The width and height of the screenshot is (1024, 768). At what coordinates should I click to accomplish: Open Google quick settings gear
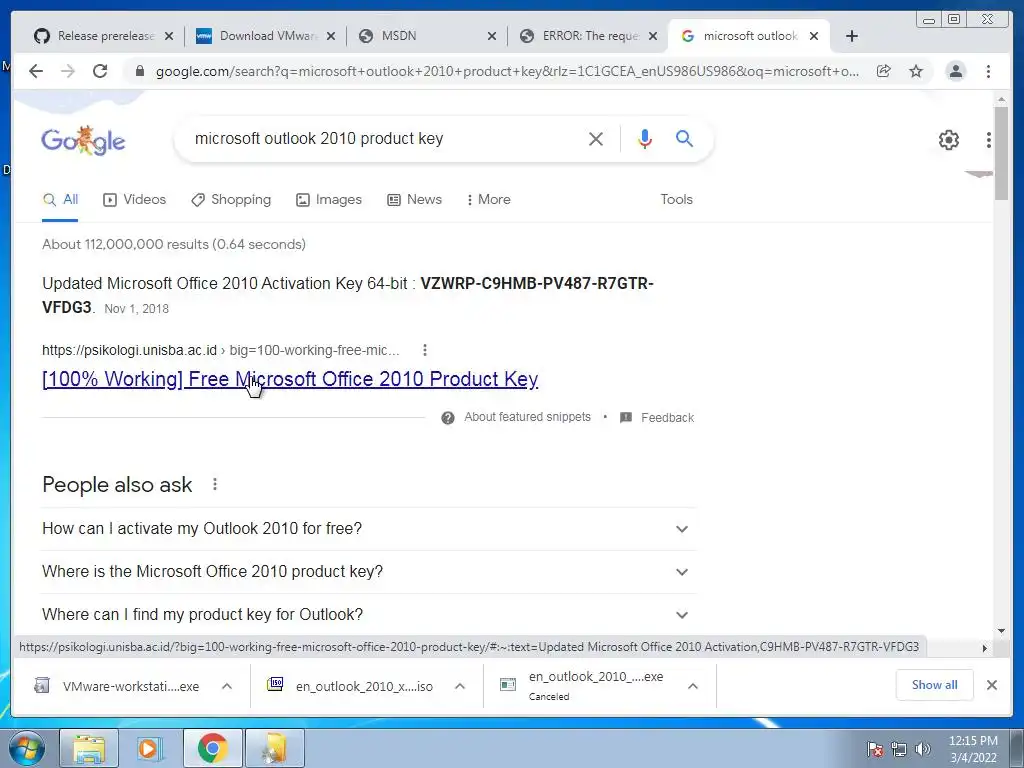click(949, 140)
